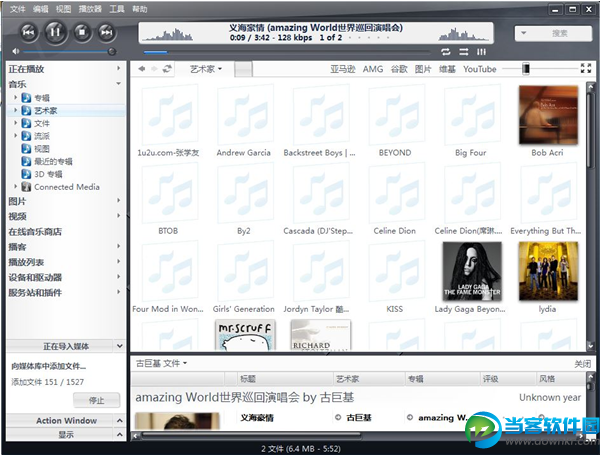Screen dimensions: 601x455
Task: Expand the 图片 section
Action: pyautogui.click(x=118, y=200)
